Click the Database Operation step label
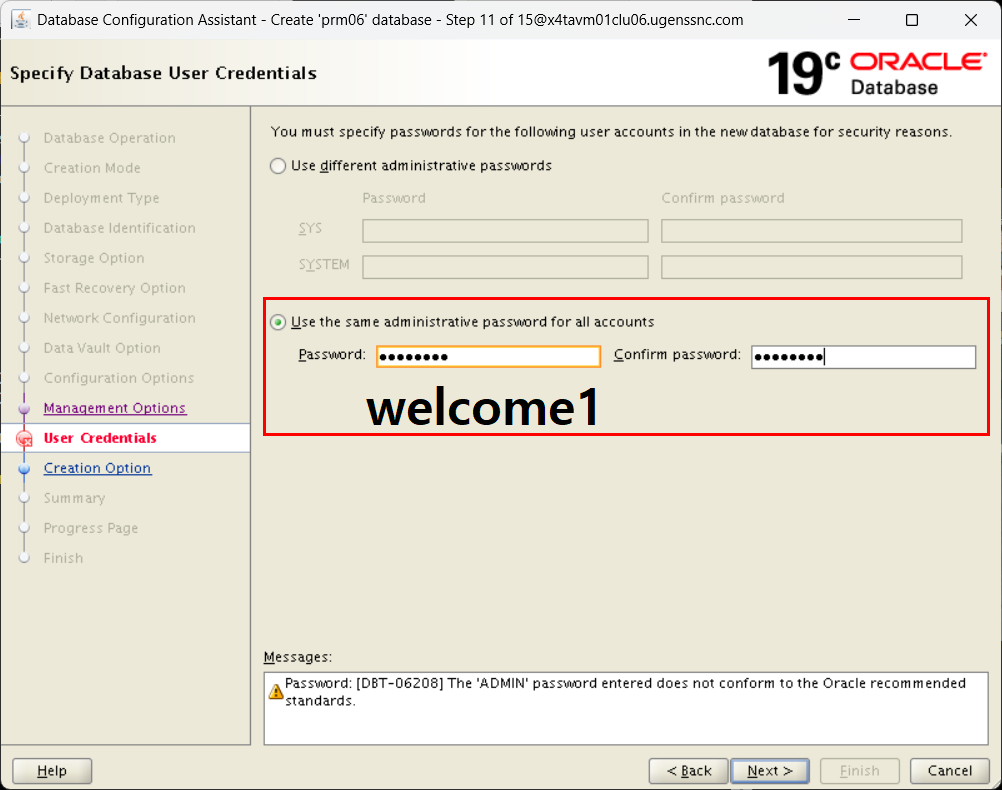This screenshot has height=790, width=1002. pyautogui.click(x=109, y=138)
